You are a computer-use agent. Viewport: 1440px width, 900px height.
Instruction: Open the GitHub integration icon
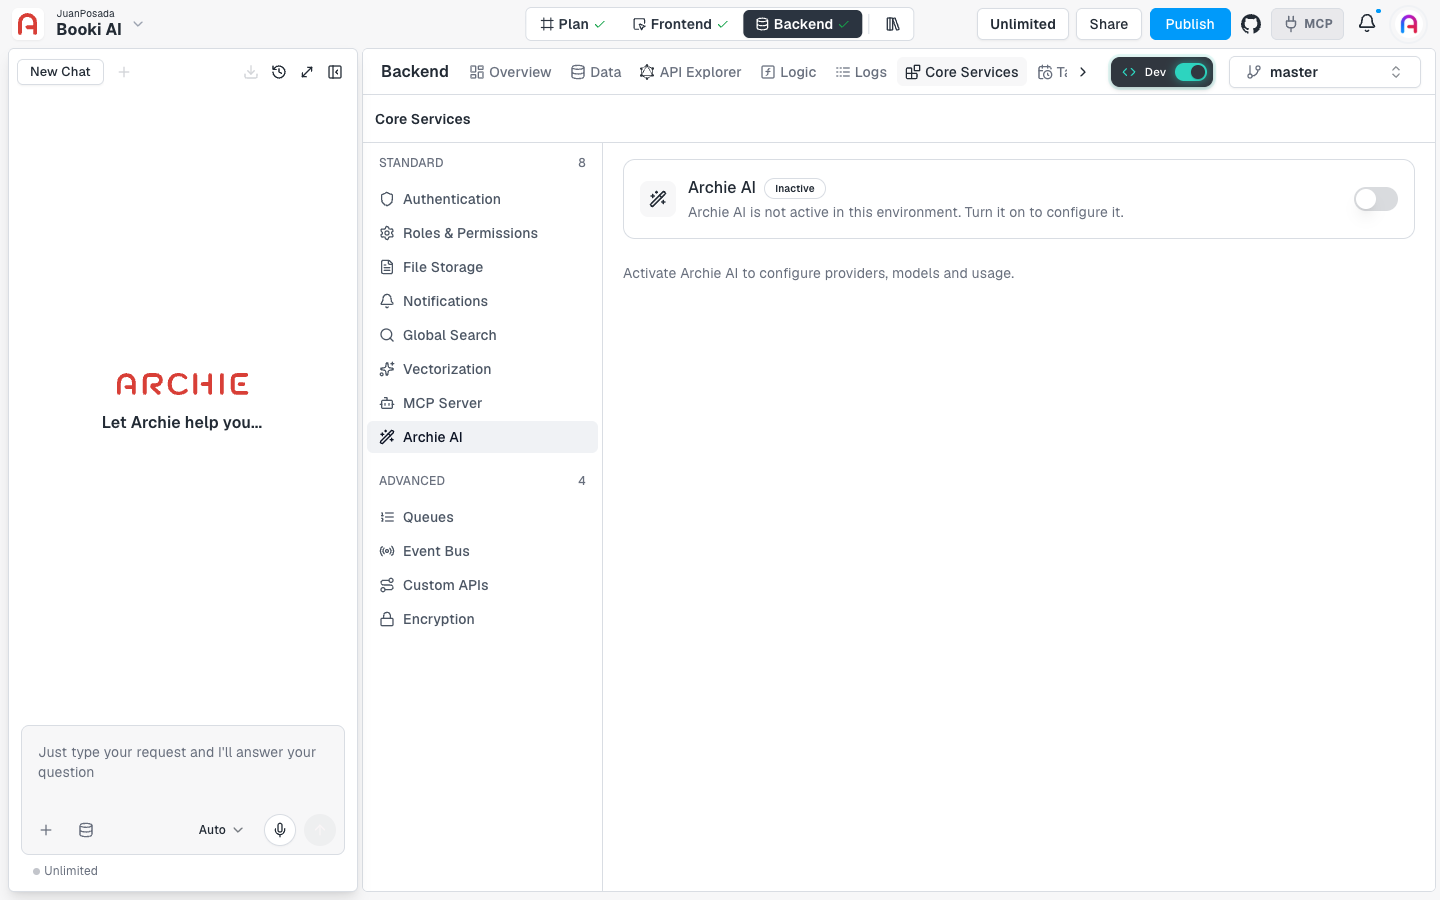tap(1251, 24)
